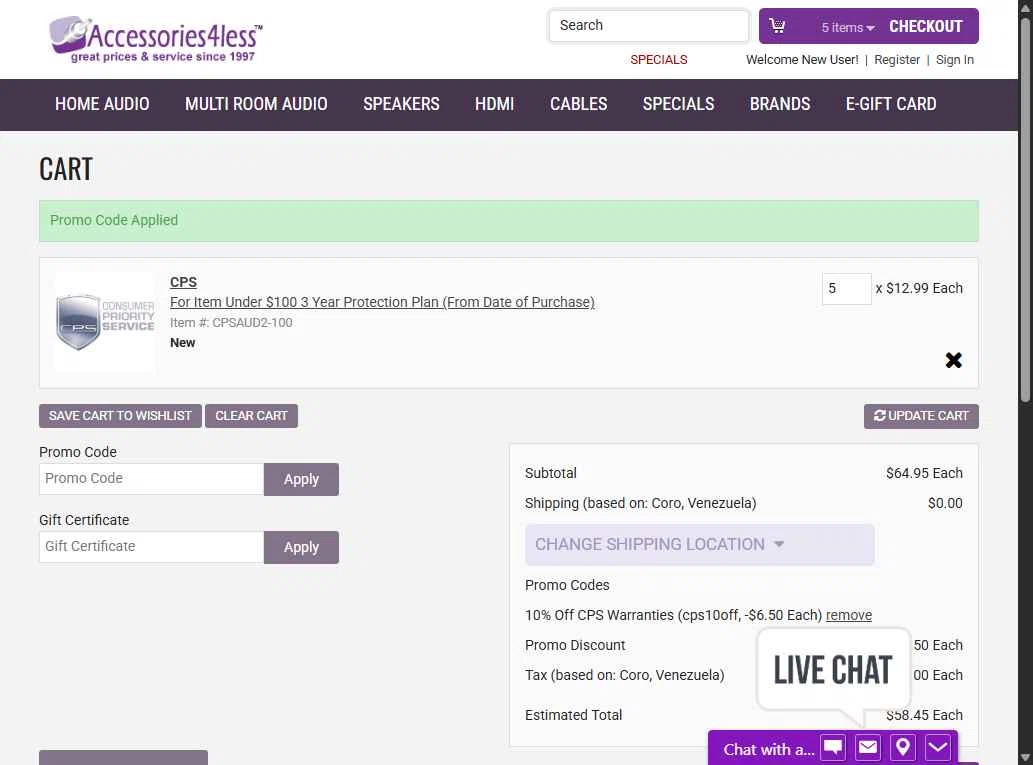Image resolution: width=1033 pixels, height=765 pixels.
Task: Apply the promo code
Action: click(x=301, y=479)
